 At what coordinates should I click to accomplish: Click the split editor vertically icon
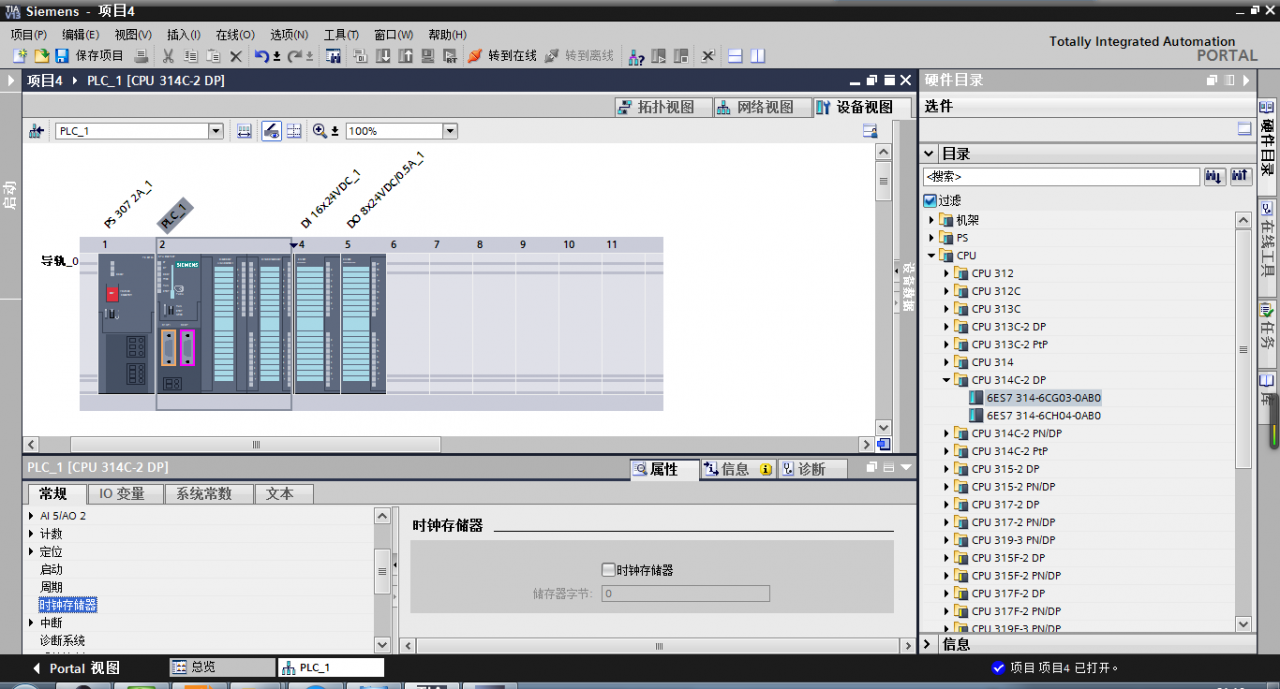pyautogui.click(x=758, y=56)
